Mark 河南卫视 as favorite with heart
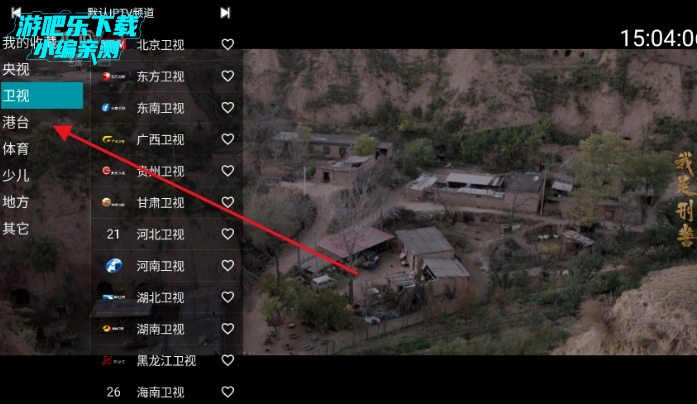The width and height of the screenshot is (697, 404). pyautogui.click(x=228, y=265)
